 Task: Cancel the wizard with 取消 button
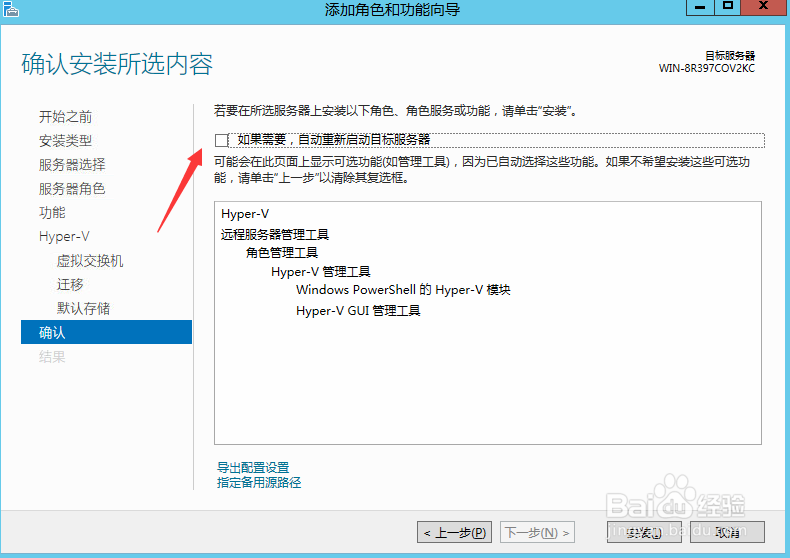[x=727, y=532]
